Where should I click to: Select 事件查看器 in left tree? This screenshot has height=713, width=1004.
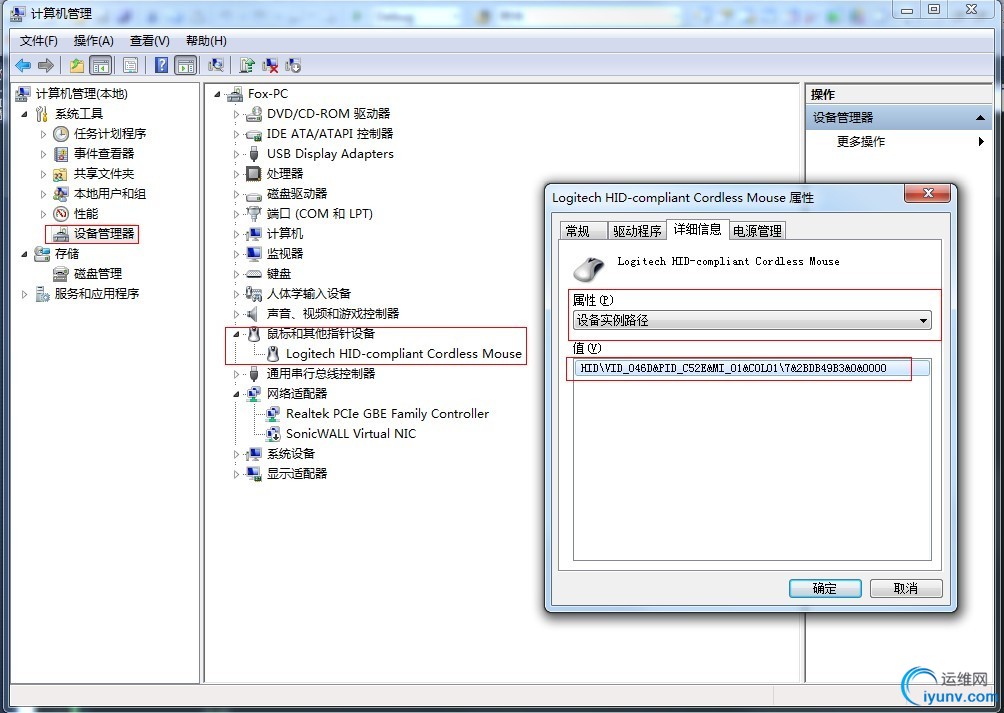[x=104, y=154]
